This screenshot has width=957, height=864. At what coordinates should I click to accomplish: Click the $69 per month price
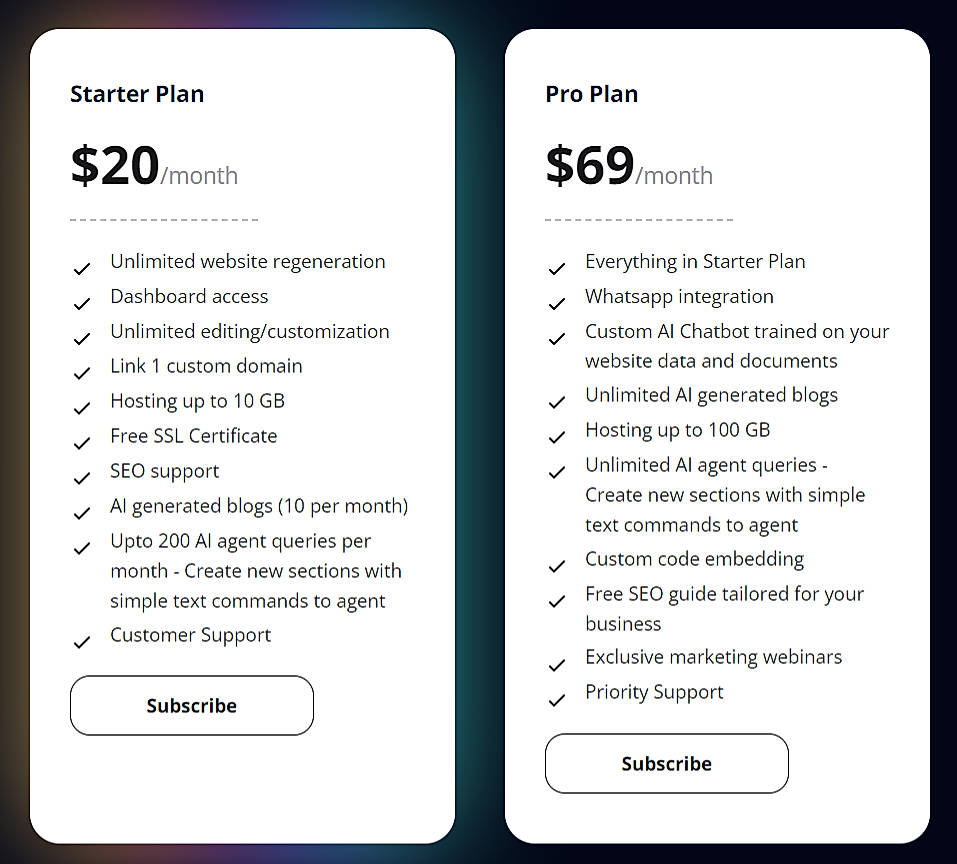[x=629, y=167]
